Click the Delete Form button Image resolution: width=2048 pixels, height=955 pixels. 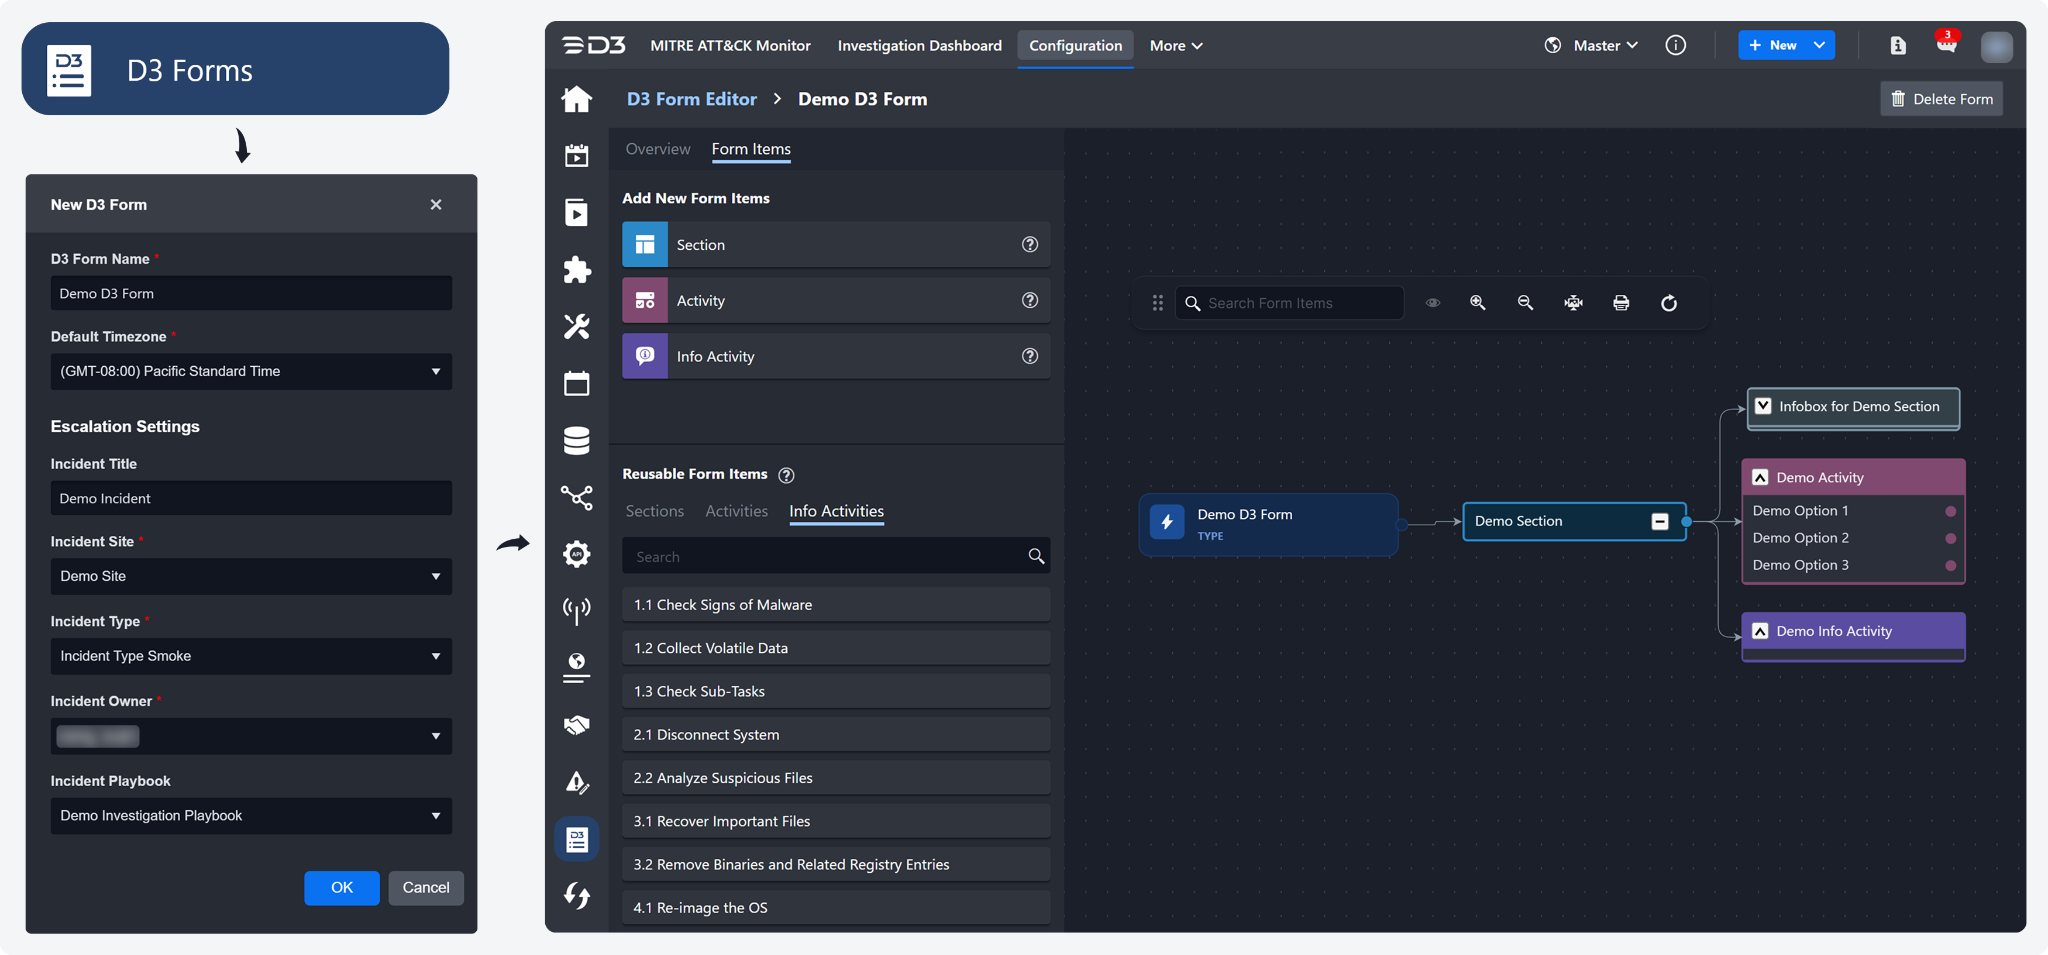click(1941, 99)
